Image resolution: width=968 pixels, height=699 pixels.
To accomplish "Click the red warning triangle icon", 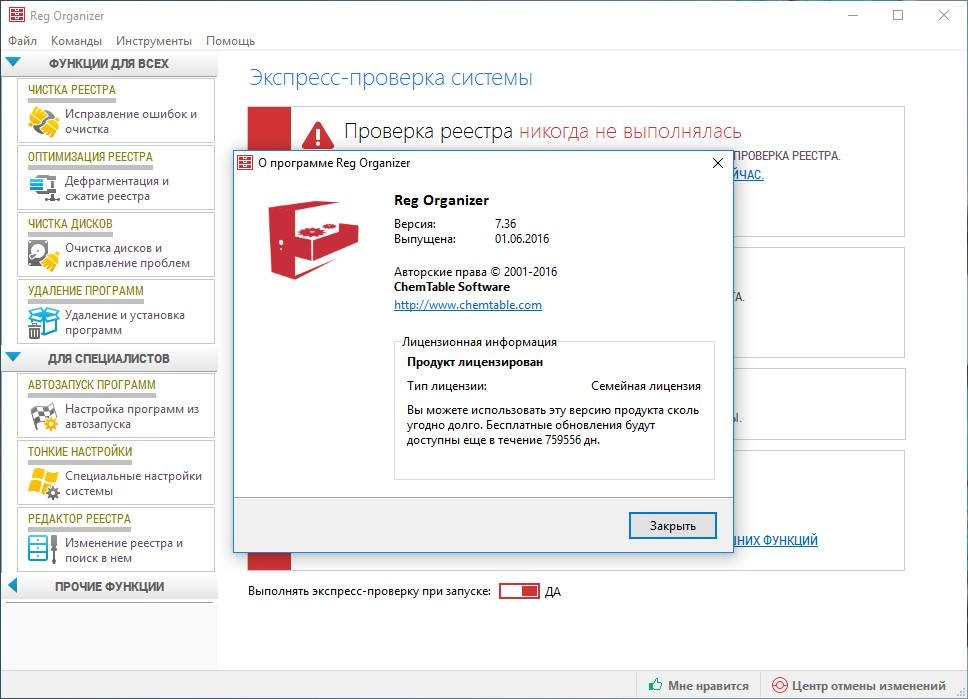I will click(x=318, y=135).
